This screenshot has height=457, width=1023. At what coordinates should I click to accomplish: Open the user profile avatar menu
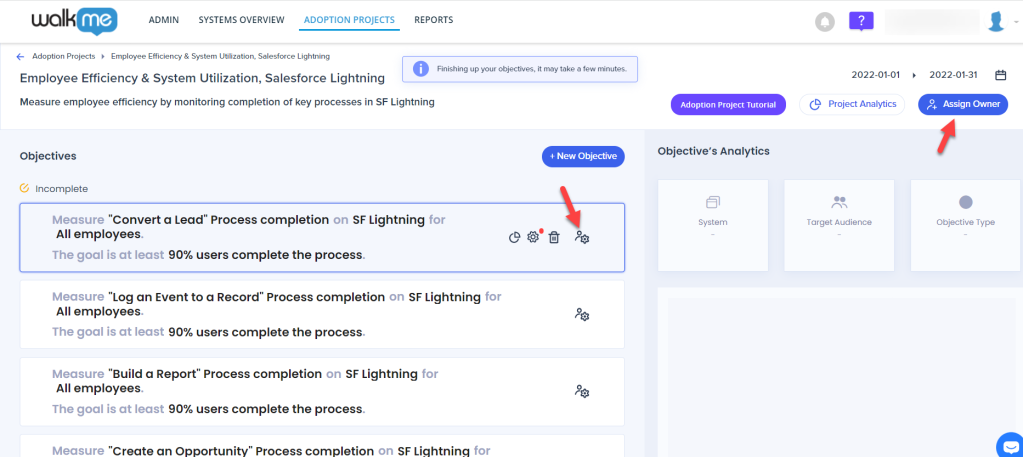click(x=995, y=21)
